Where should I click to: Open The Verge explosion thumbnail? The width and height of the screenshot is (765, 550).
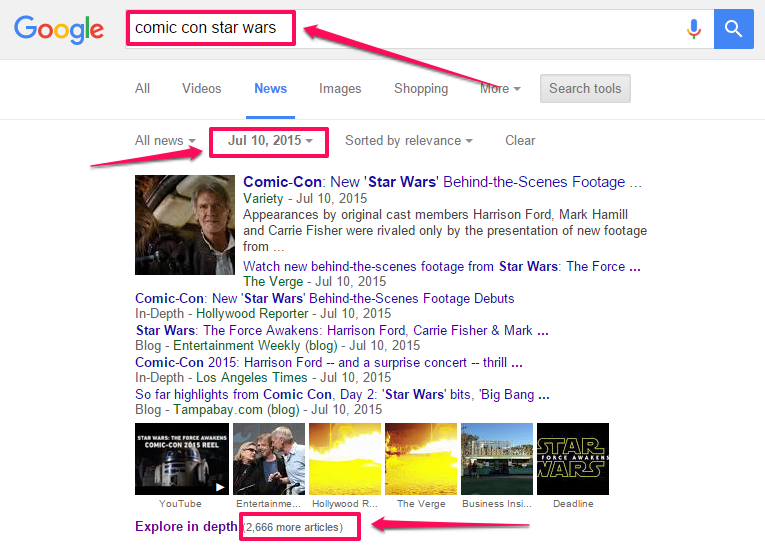tap(421, 459)
